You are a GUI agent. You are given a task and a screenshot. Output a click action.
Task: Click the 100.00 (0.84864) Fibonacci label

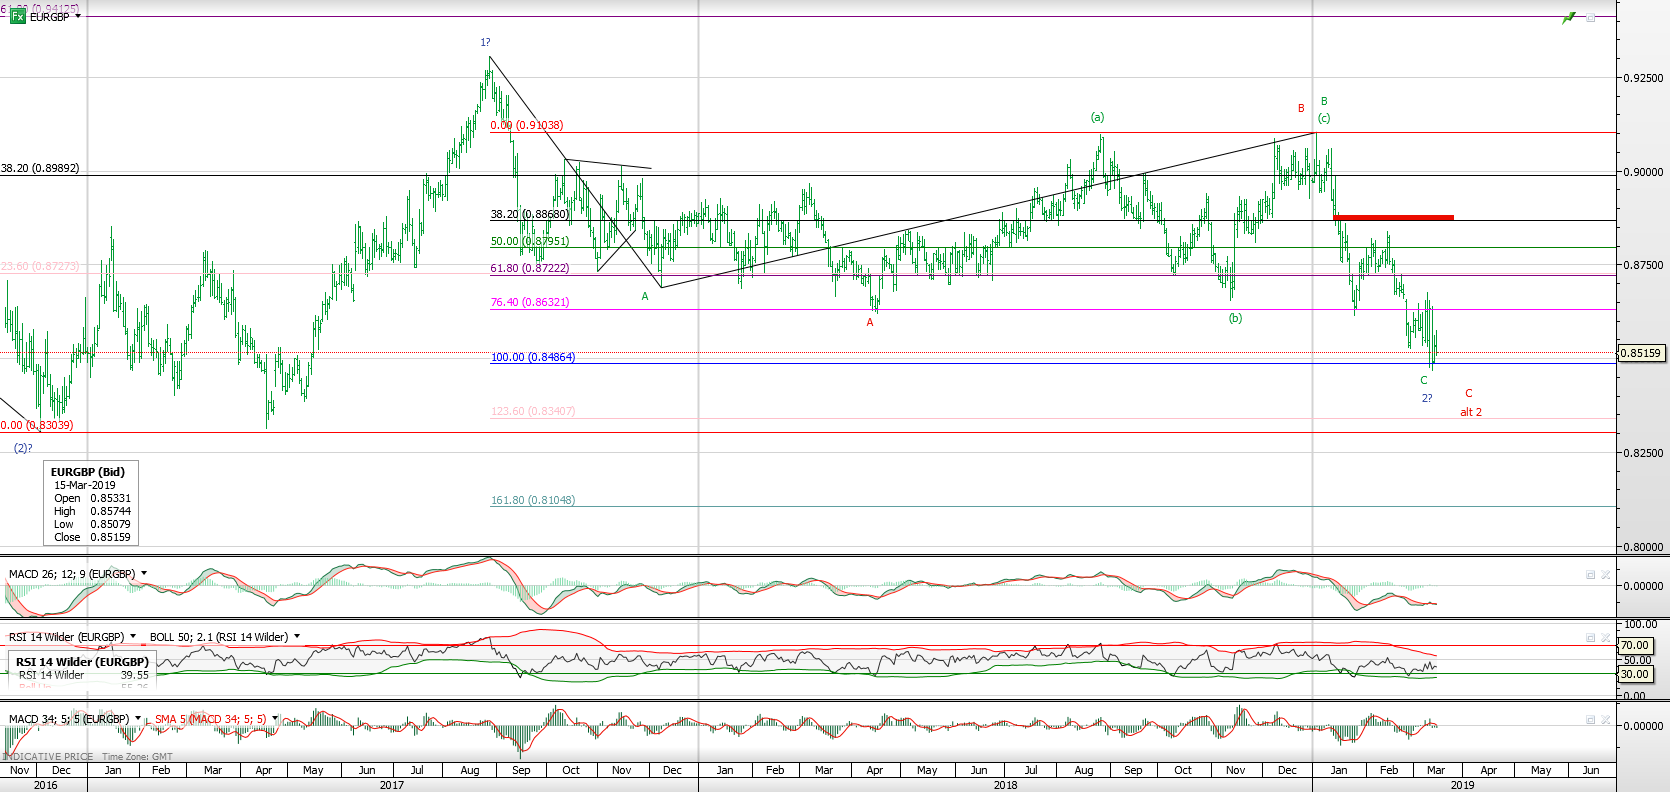[x=532, y=357]
